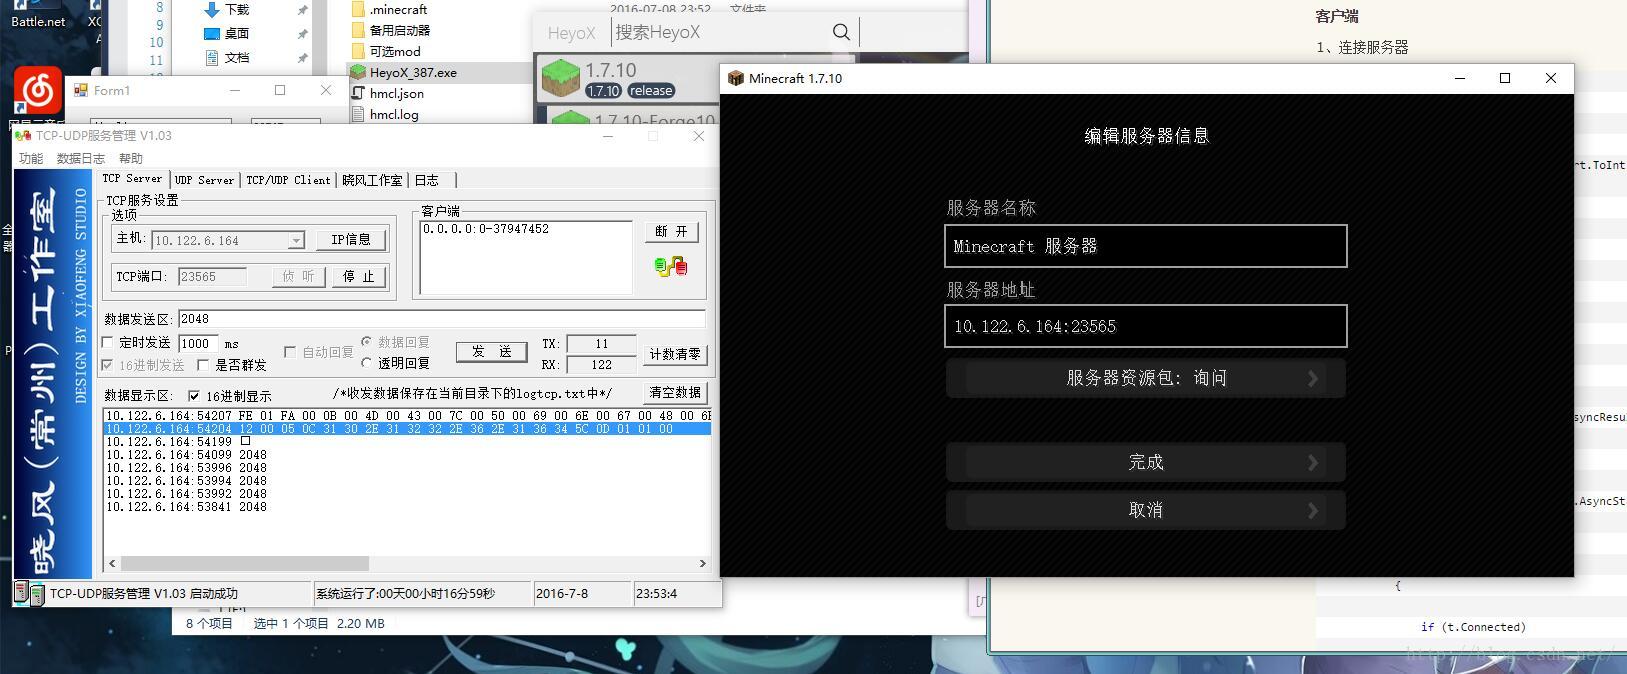This screenshot has width=1627, height=674.
Task: Click scroll-right arrow of data display
Action: (x=702, y=563)
